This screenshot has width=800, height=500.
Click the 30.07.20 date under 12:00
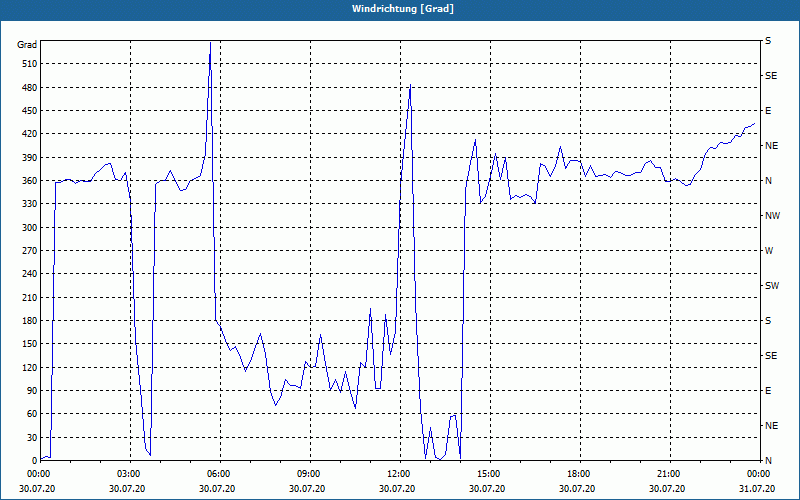point(396,488)
